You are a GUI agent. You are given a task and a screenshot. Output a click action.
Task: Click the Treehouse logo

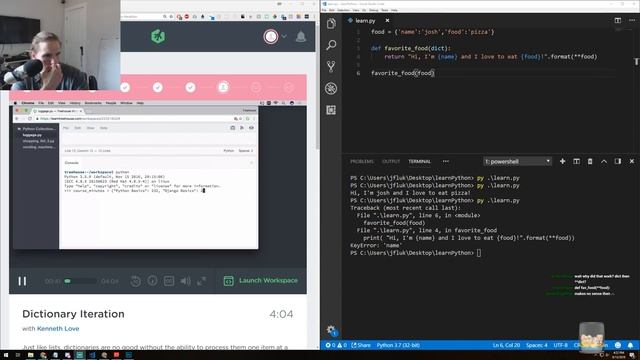point(158,36)
